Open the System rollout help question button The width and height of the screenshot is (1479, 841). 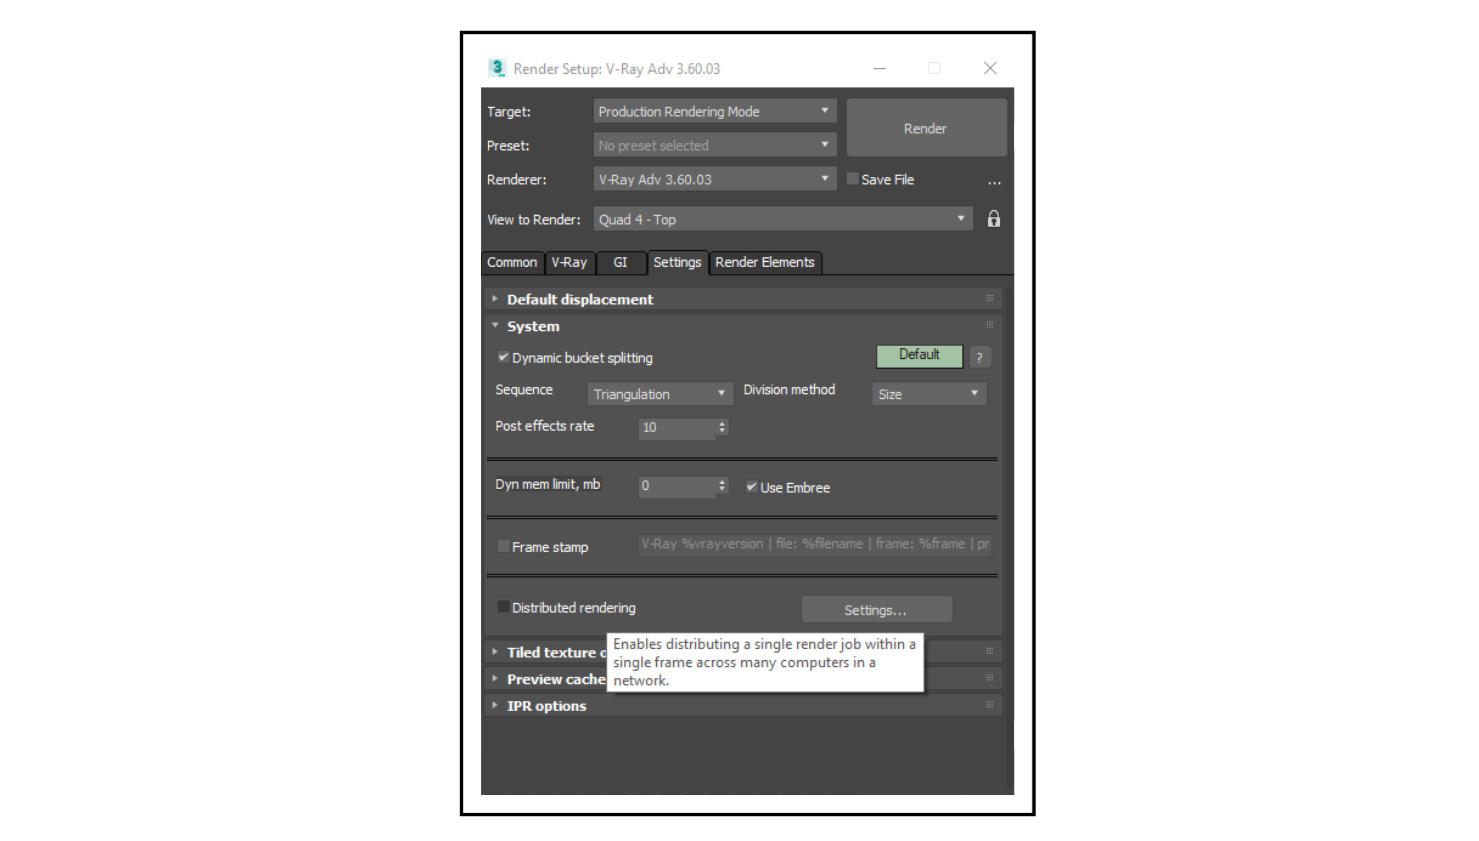click(x=980, y=357)
